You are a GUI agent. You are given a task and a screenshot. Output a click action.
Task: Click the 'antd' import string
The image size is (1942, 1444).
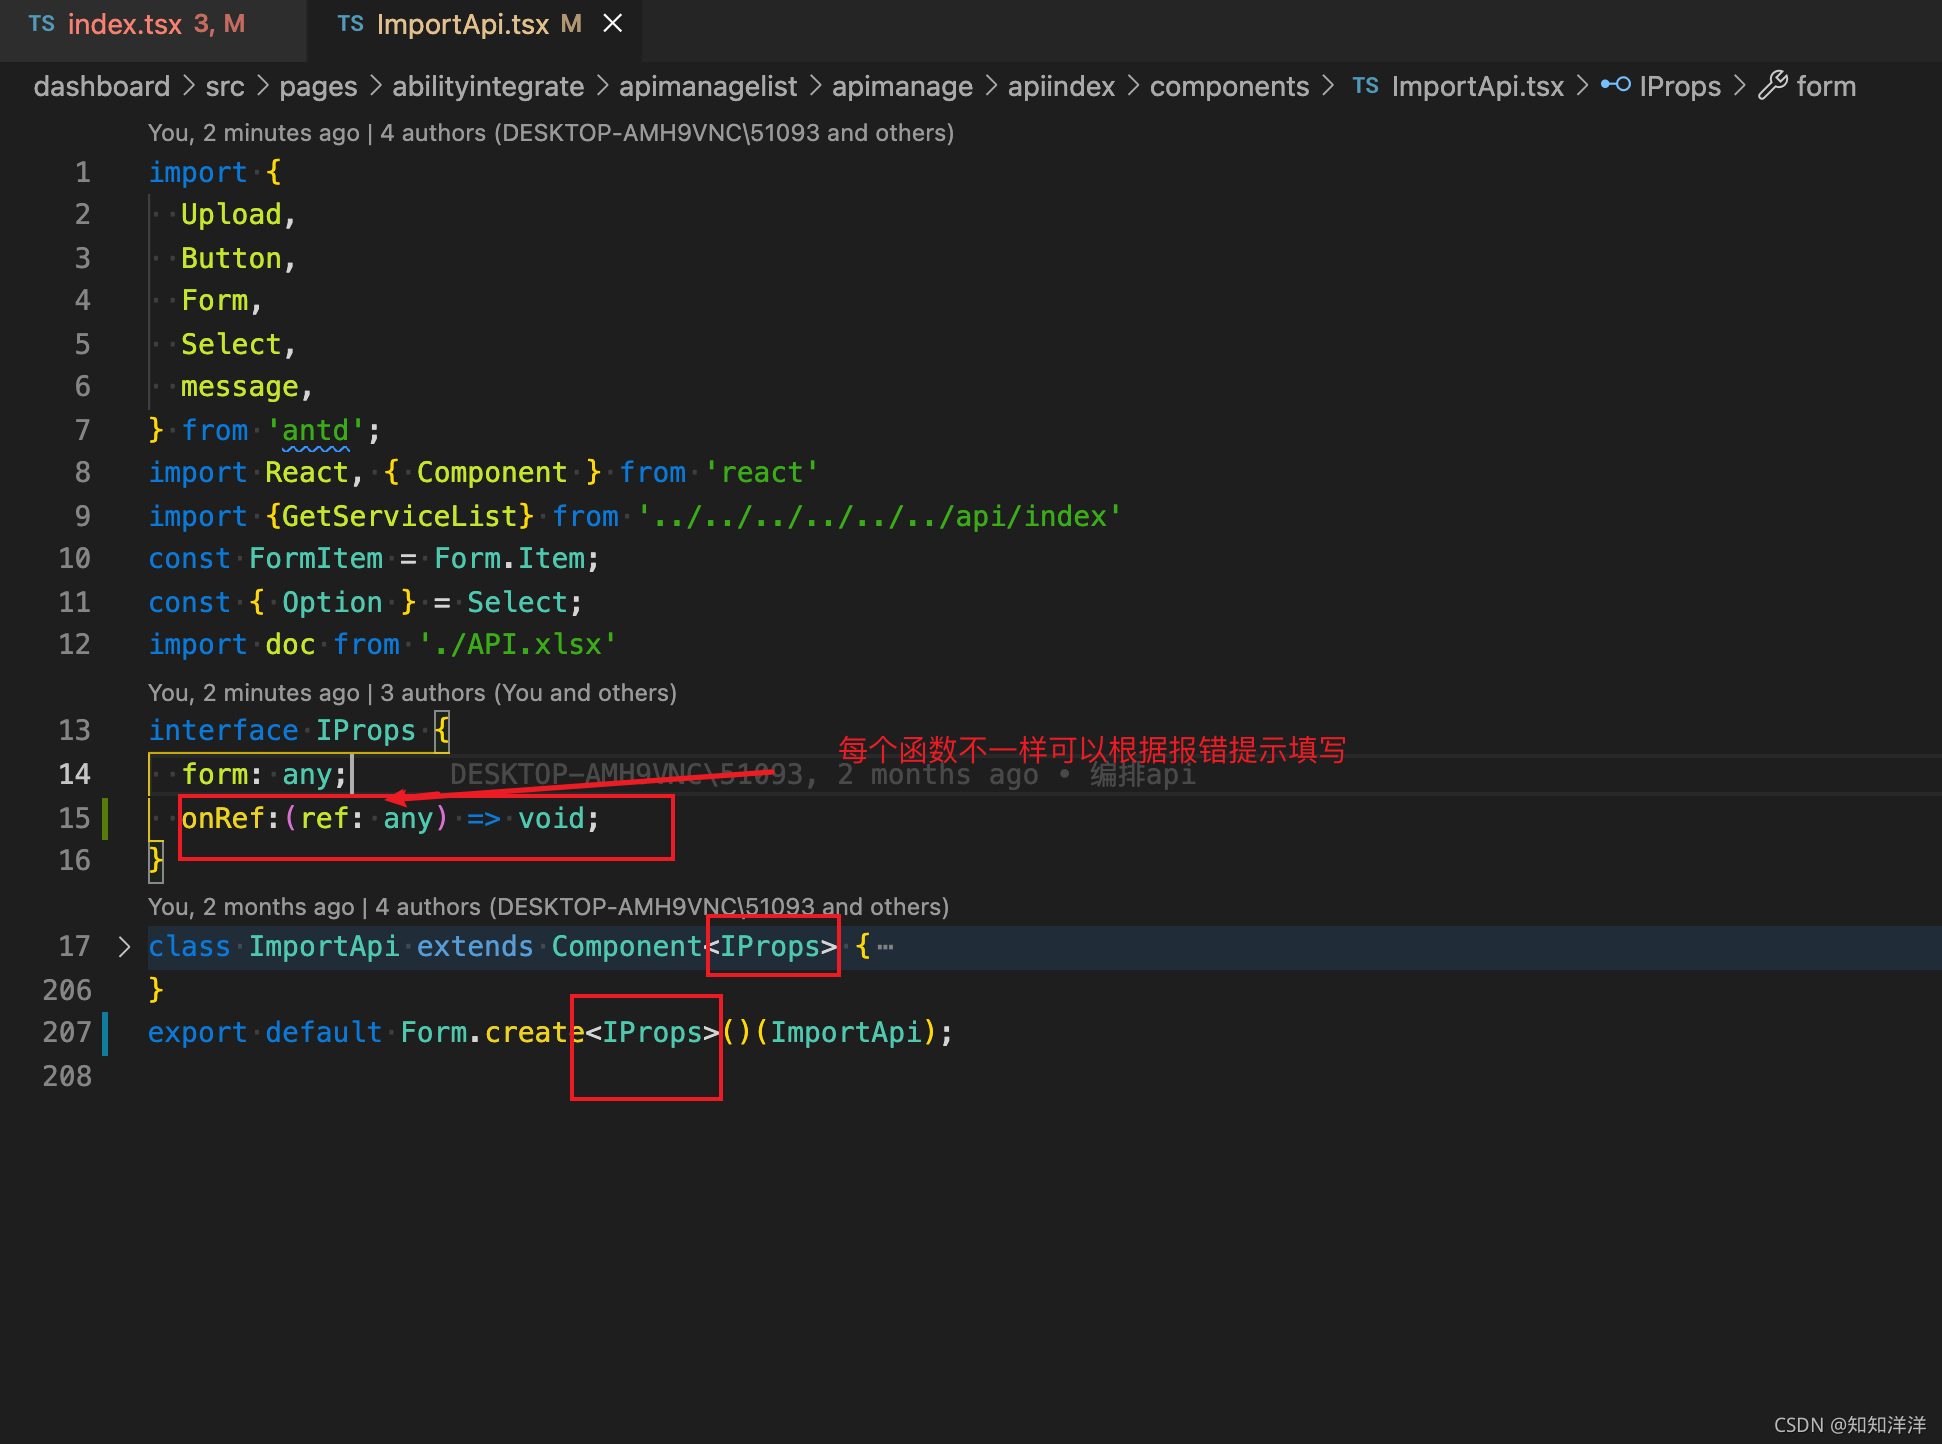[x=316, y=431]
